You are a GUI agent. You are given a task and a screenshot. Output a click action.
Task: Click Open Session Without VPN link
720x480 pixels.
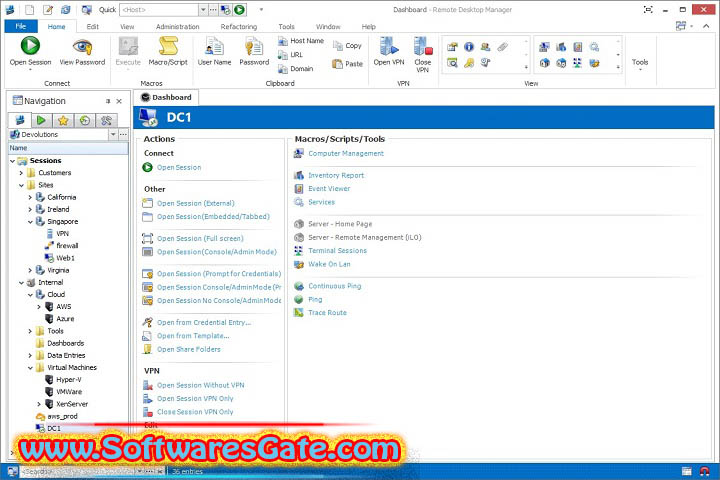(201, 385)
